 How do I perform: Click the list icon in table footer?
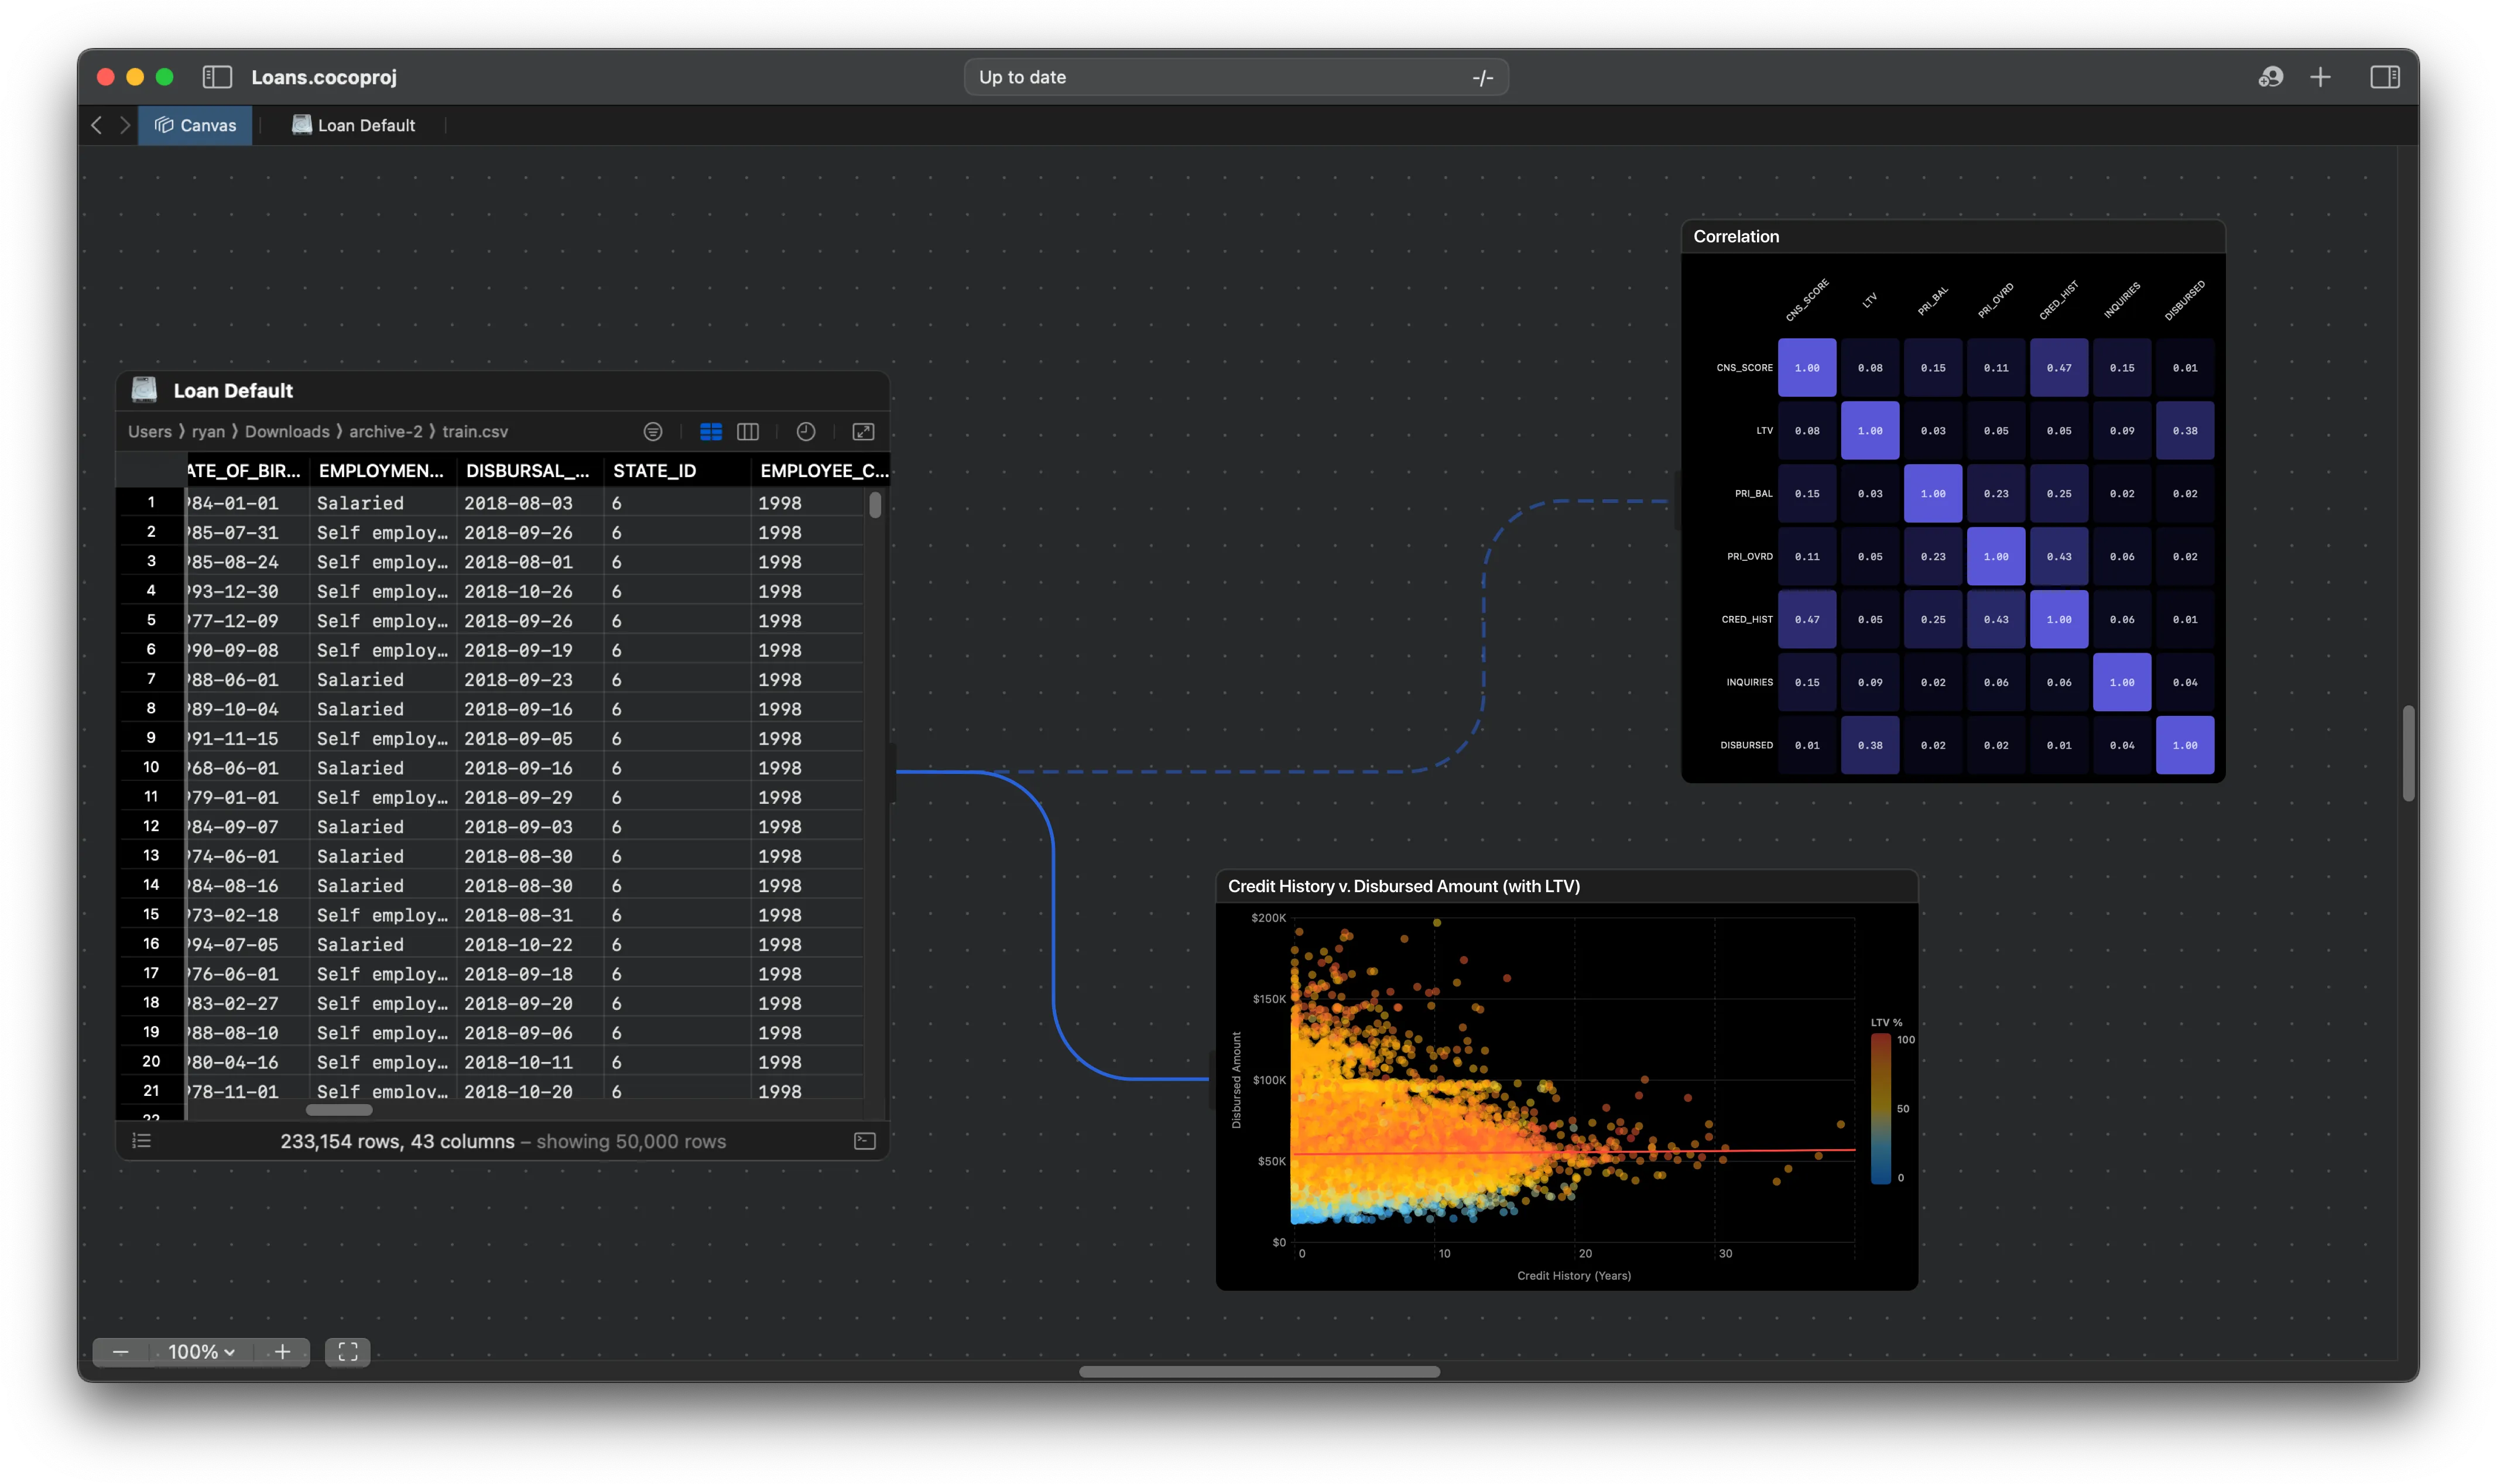[142, 1141]
